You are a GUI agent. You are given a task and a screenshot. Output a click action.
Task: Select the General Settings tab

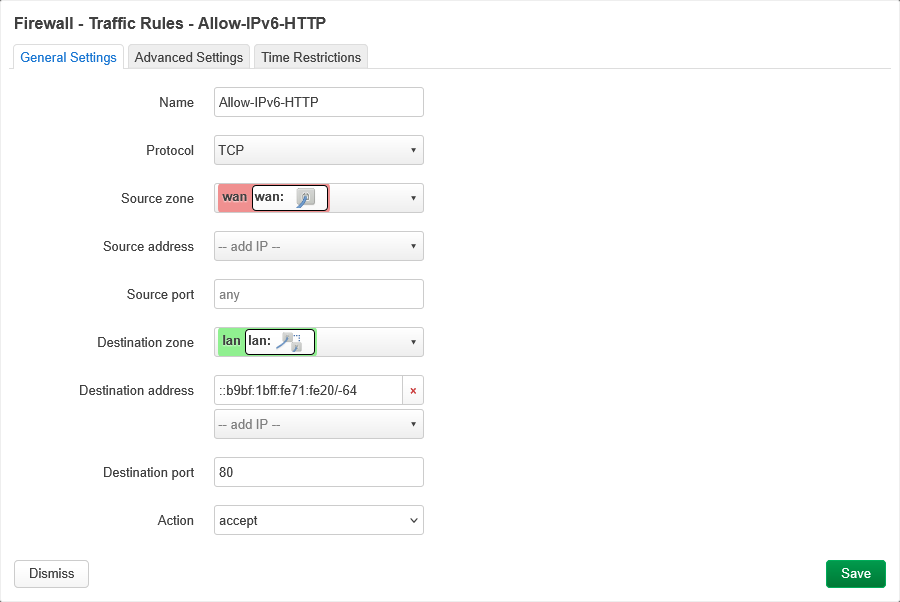(x=68, y=57)
